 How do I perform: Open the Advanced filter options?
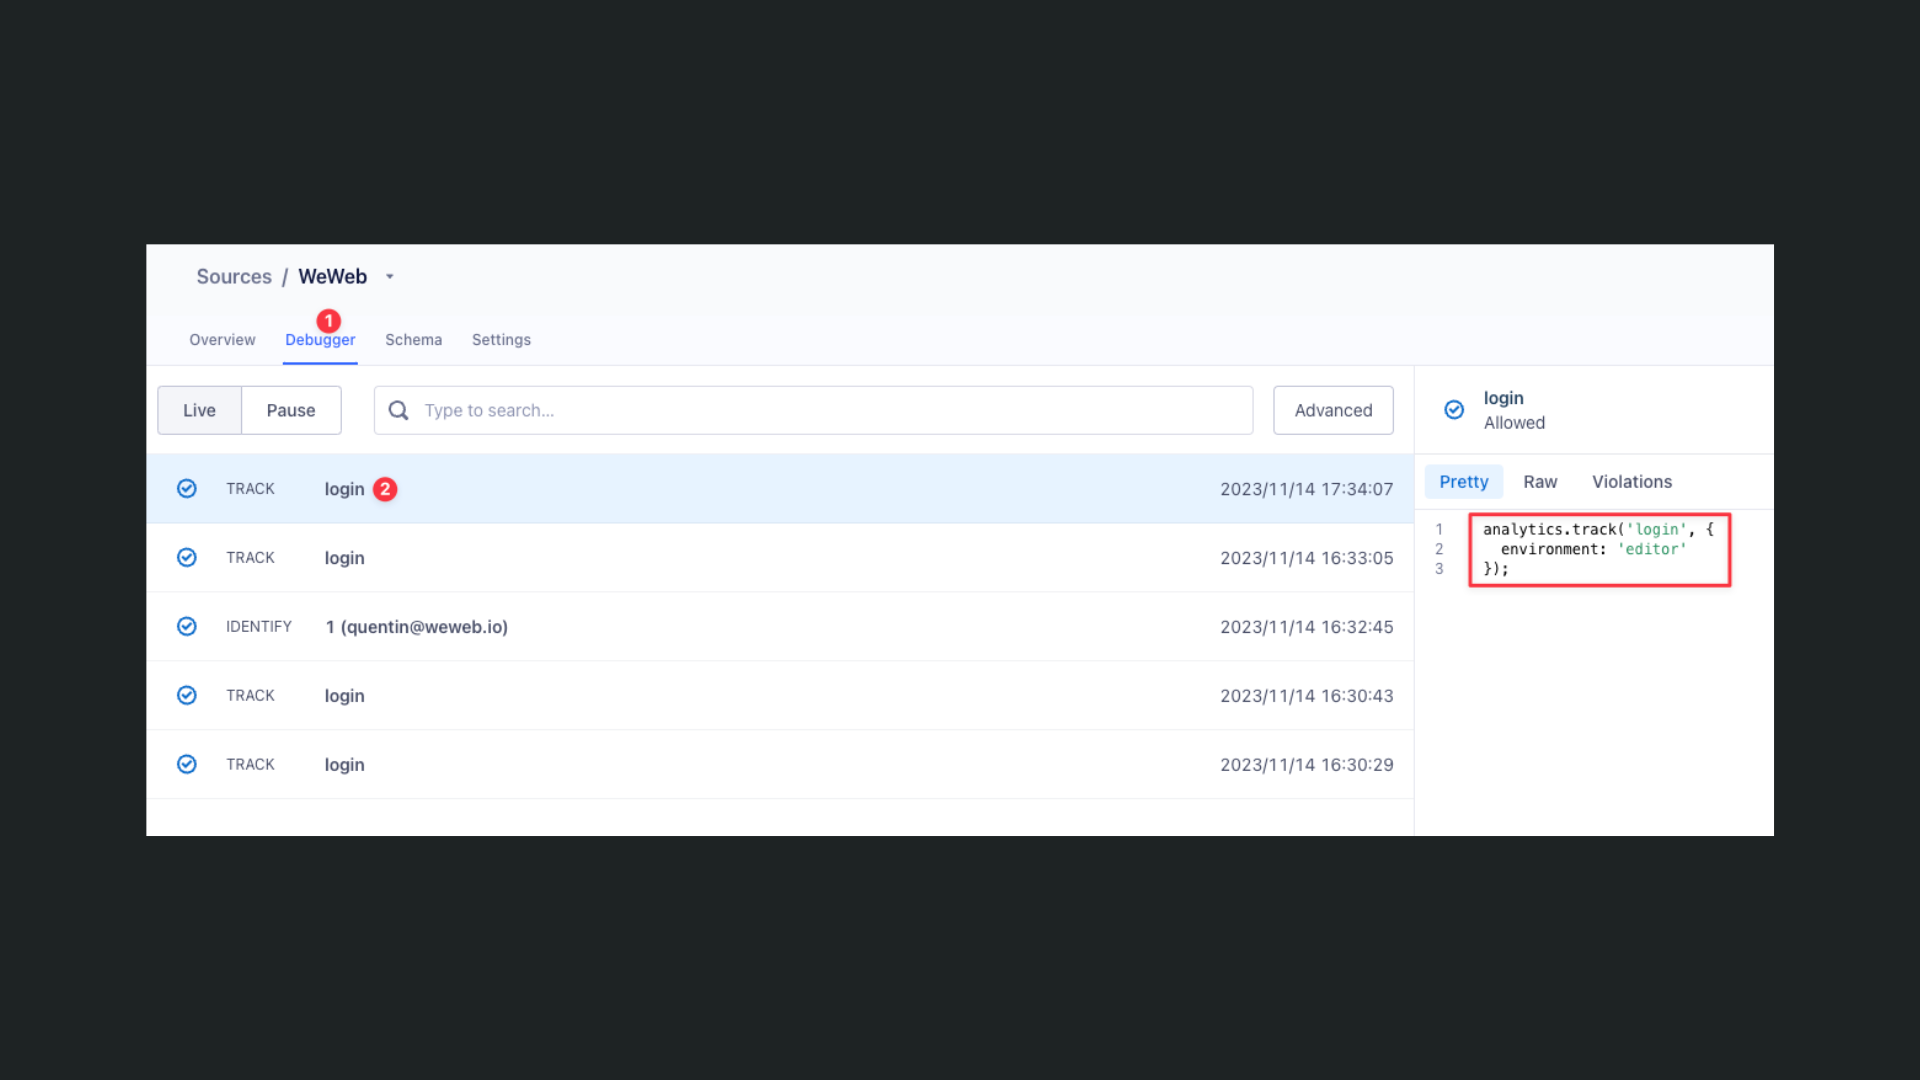1333,410
